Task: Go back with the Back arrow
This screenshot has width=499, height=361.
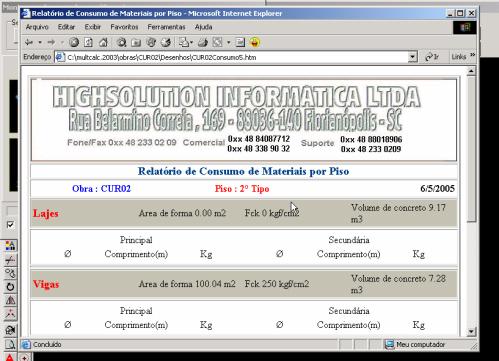Action: click(29, 42)
